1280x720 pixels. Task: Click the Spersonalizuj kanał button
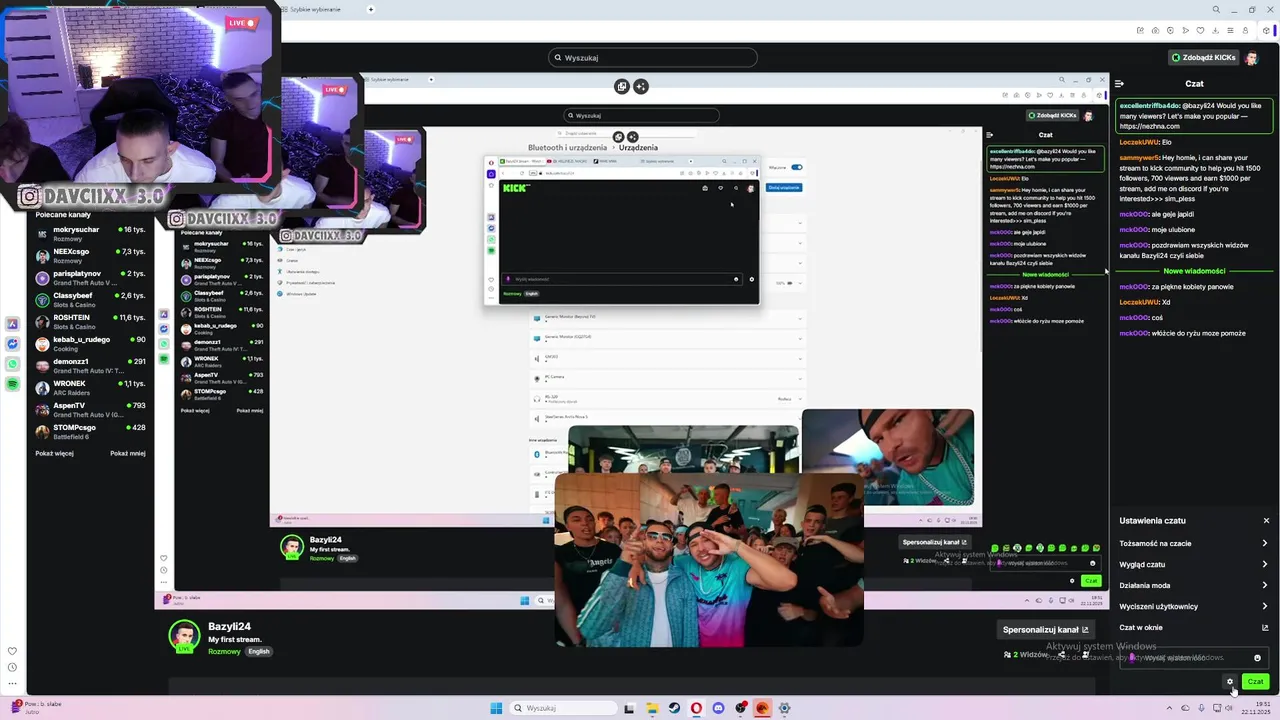coord(1045,630)
